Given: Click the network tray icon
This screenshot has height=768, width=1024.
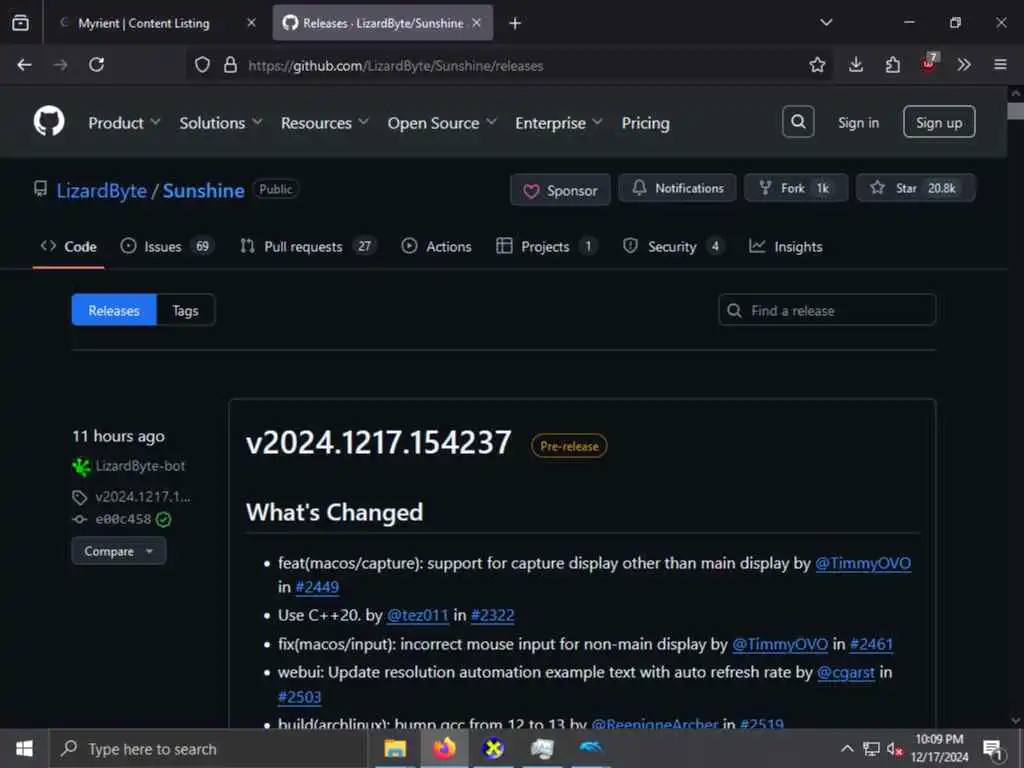Looking at the screenshot, I should click(871, 749).
